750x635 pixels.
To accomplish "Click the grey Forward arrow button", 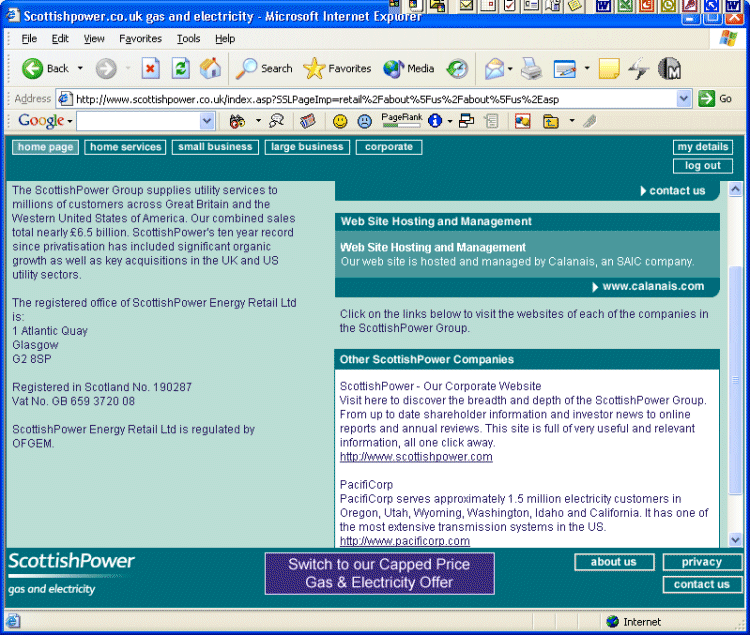I will [106, 69].
